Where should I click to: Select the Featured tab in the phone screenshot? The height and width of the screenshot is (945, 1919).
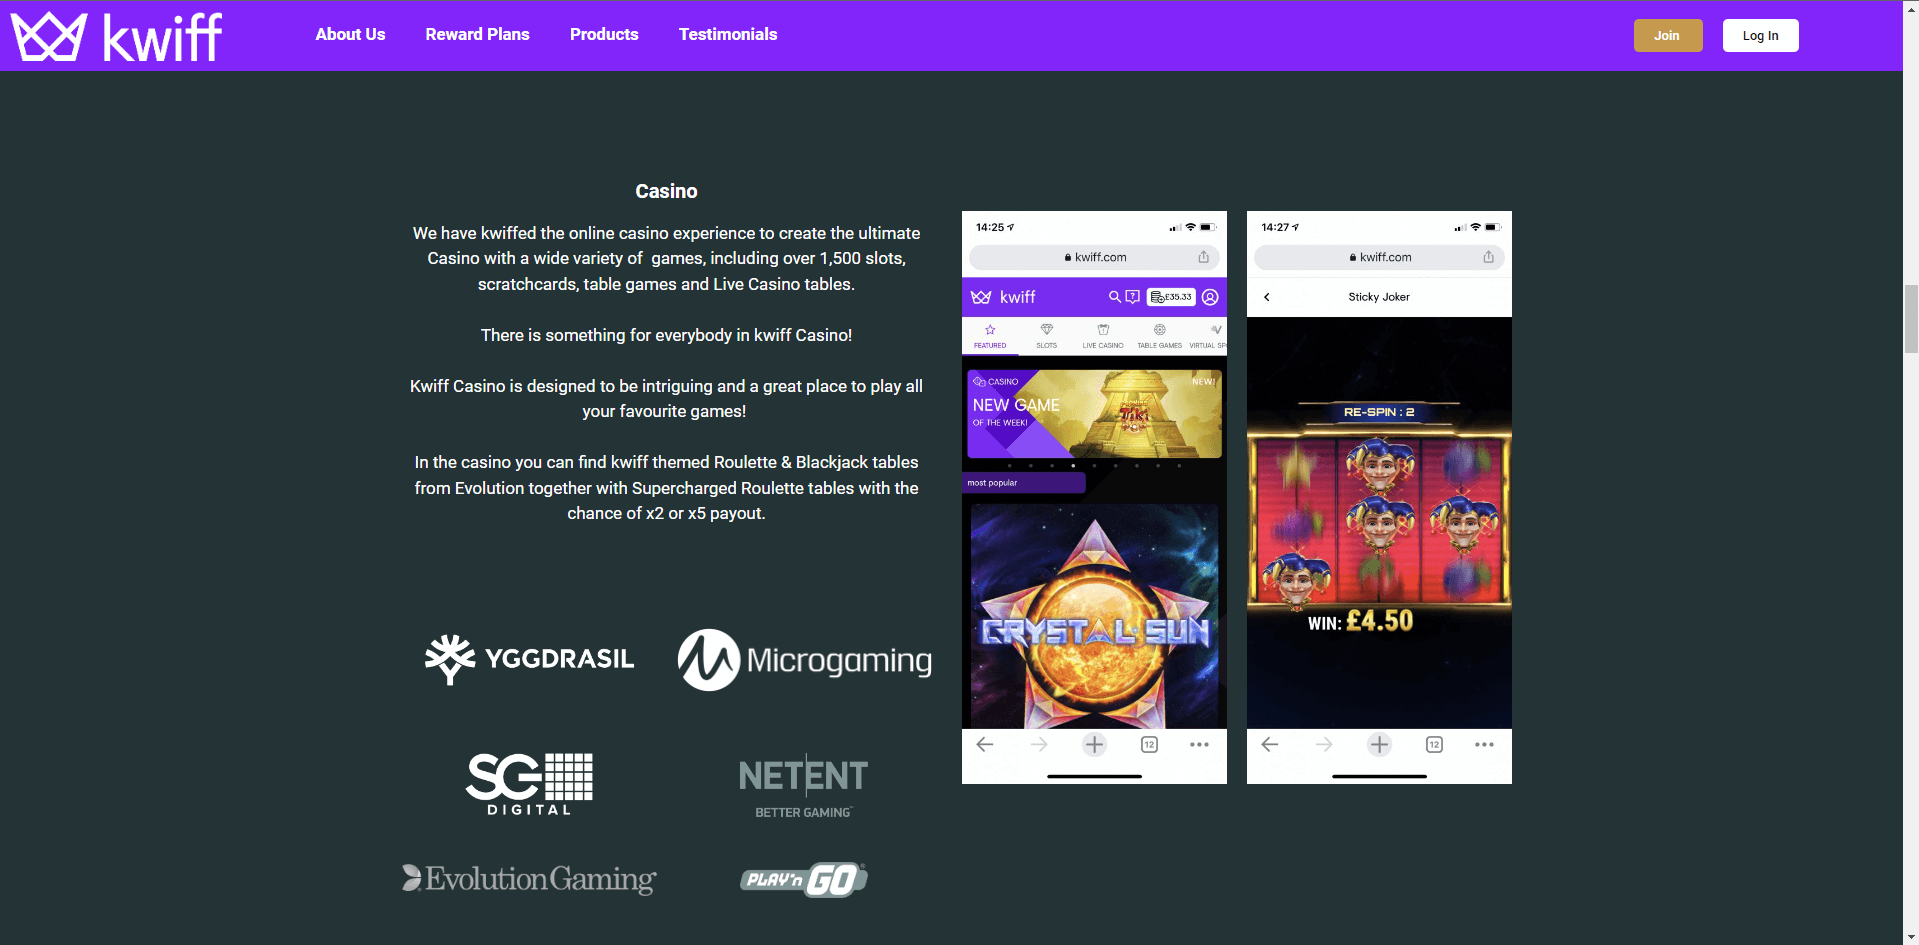[x=990, y=336]
